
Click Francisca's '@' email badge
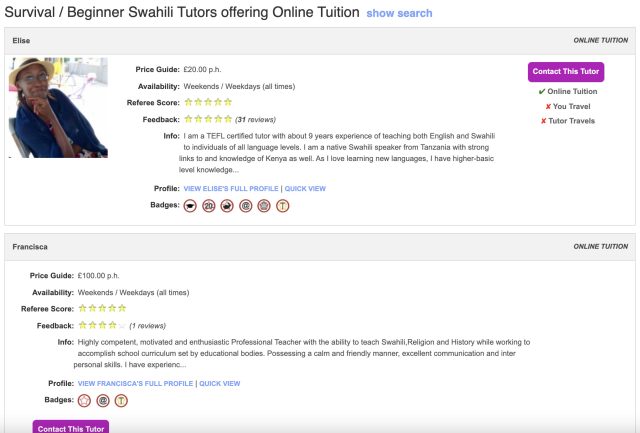[x=103, y=401]
